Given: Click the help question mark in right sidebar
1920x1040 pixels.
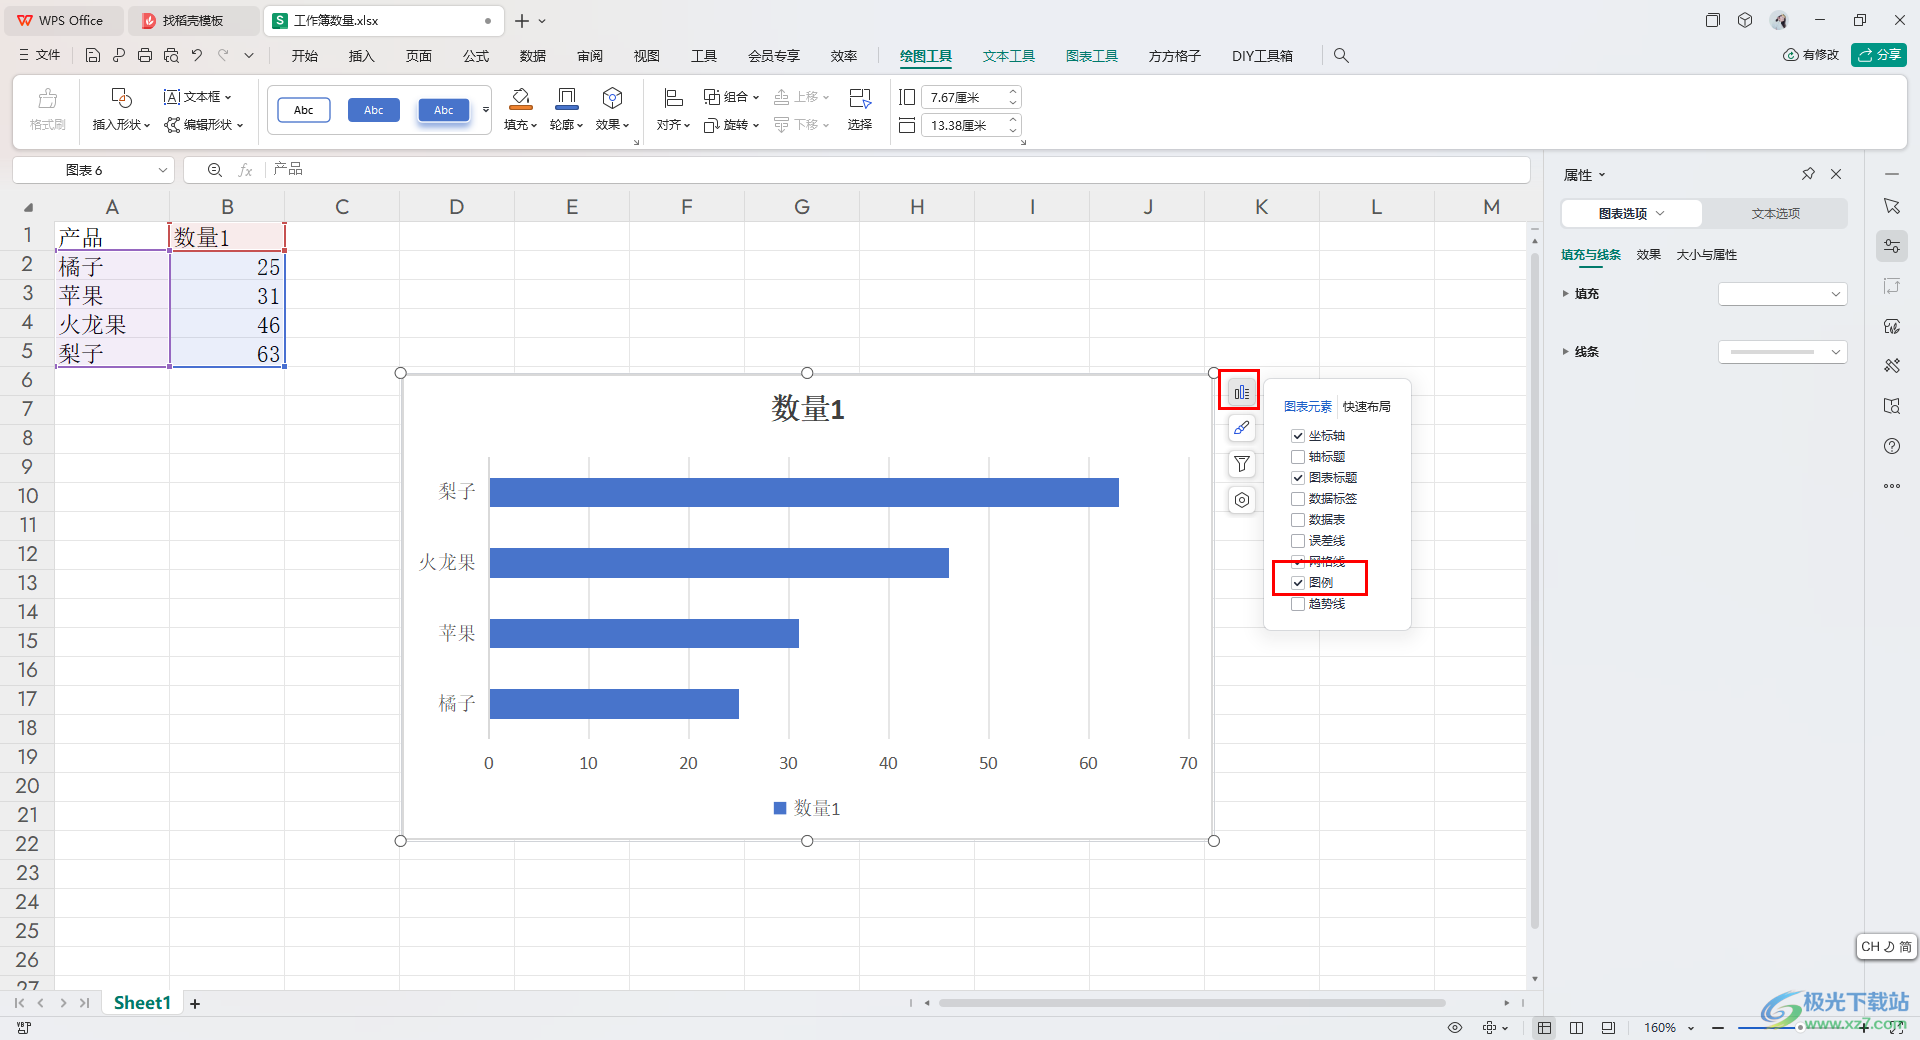Looking at the screenshot, I should point(1892,446).
